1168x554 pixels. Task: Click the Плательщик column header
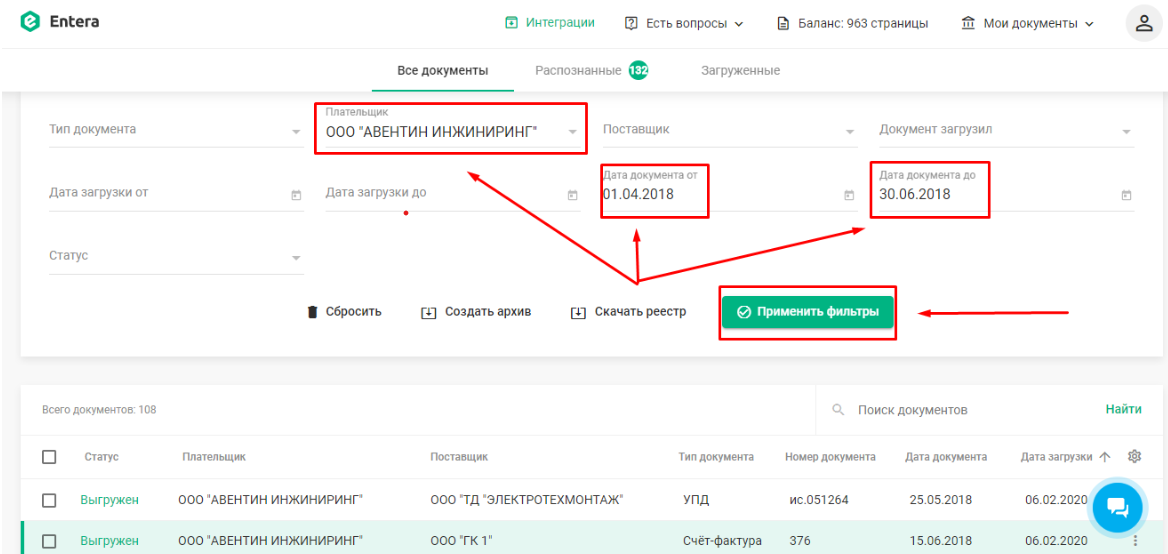[214, 456]
